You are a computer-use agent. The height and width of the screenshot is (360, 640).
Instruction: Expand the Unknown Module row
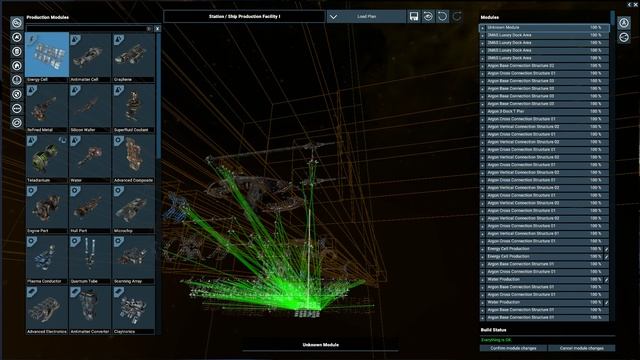pyautogui.click(x=482, y=28)
